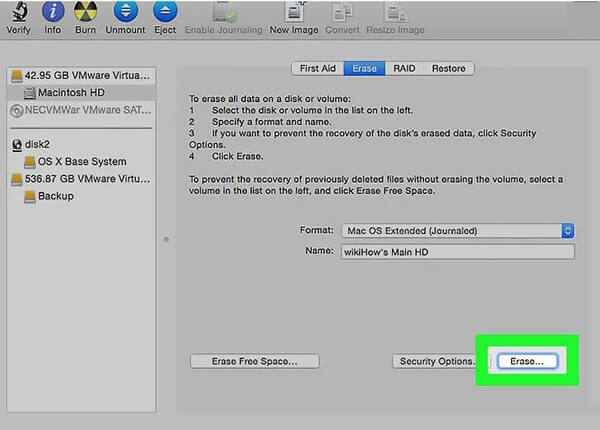
Task: Select OS X Base System volume
Action: coord(82,161)
